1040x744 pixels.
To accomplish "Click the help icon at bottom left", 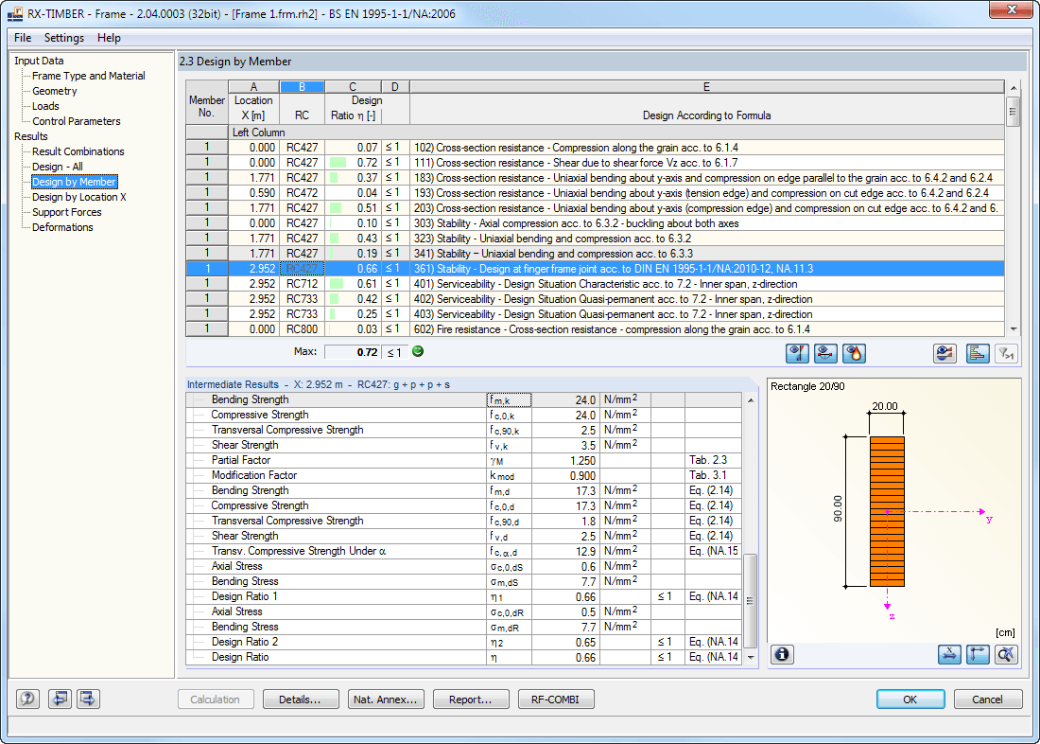I will (x=28, y=699).
